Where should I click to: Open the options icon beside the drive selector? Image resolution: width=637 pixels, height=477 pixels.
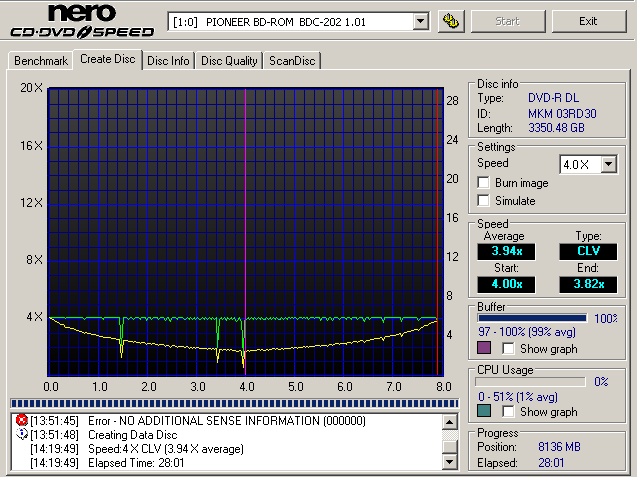click(x=451, y=21)
